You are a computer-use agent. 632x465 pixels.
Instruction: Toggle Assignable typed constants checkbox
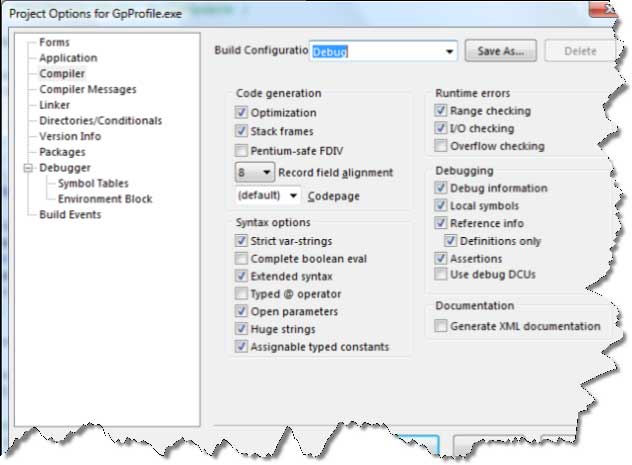coord(241,347)
